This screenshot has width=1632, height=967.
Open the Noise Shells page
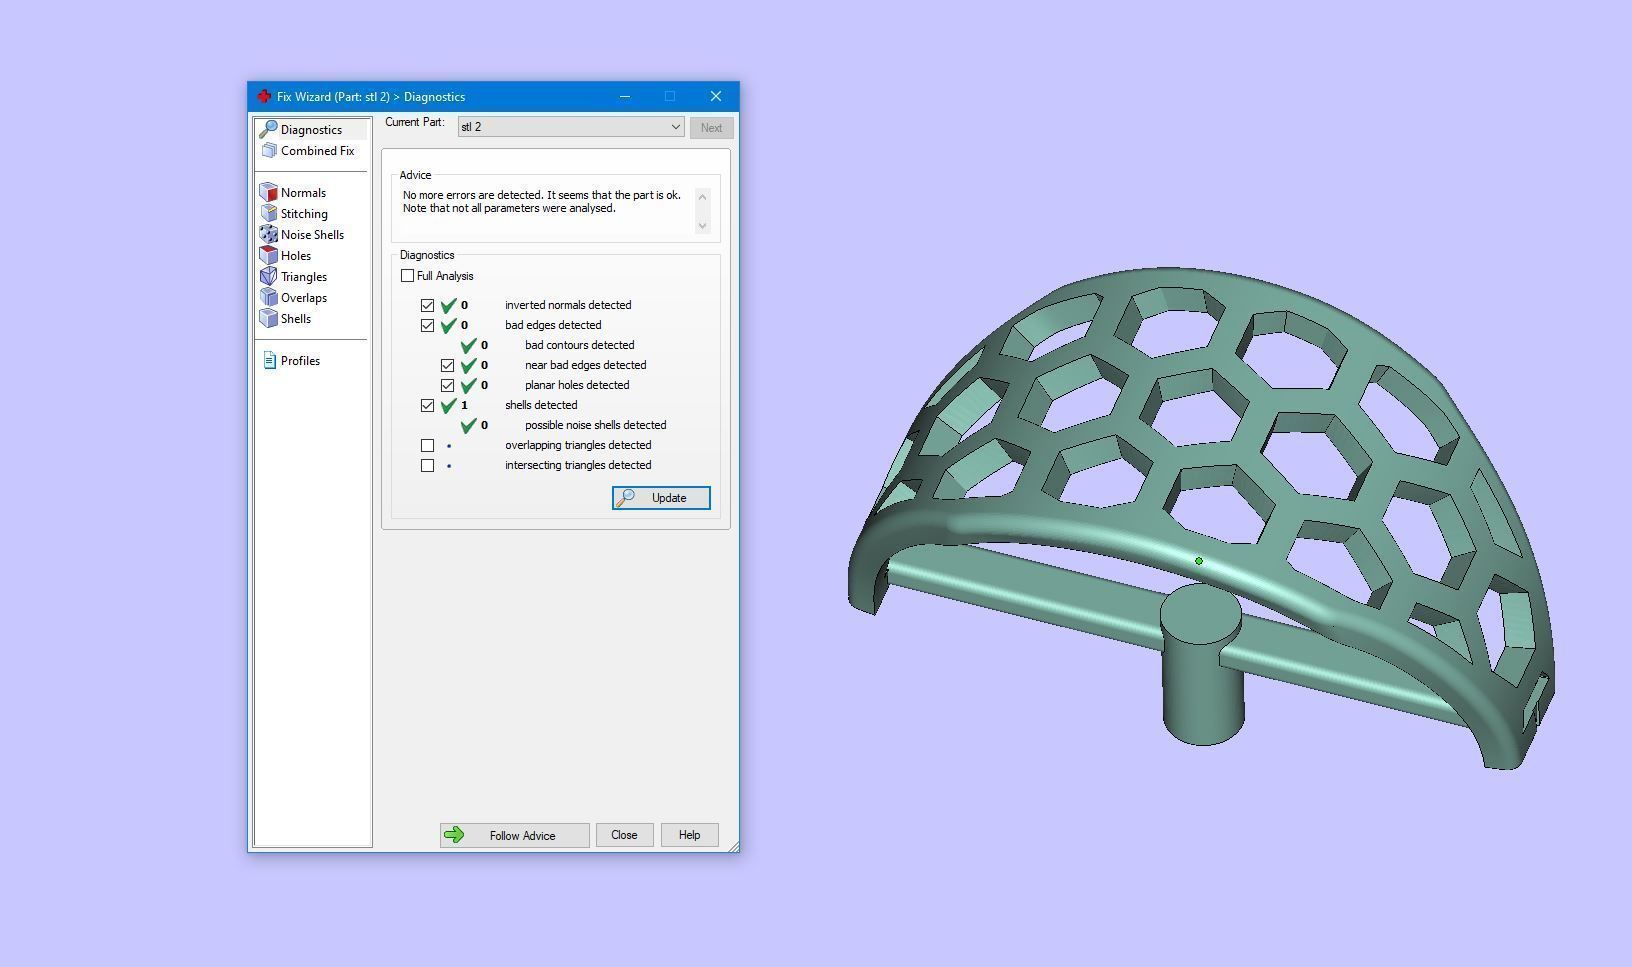pos(312,235)
